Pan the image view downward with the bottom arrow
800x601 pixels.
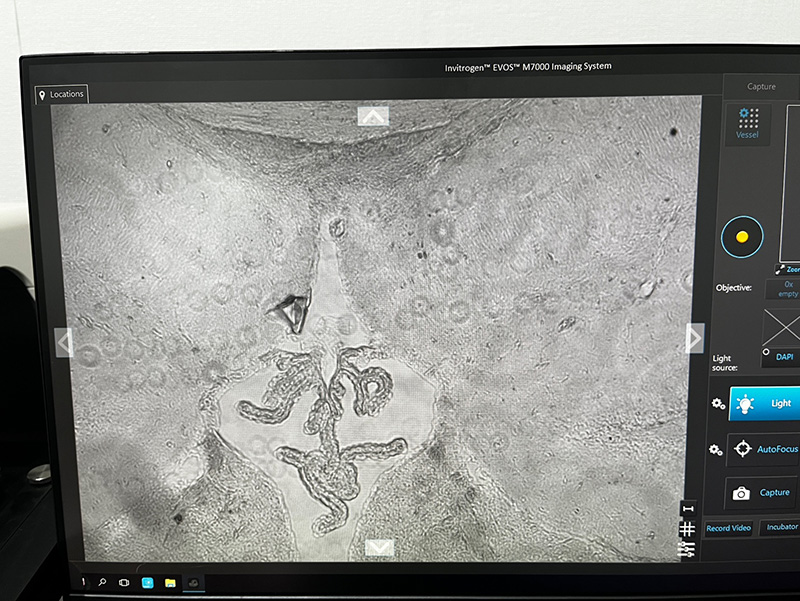click(378, 547)
